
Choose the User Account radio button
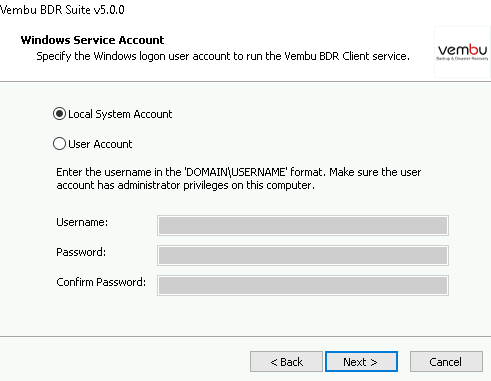coord(59,144)
